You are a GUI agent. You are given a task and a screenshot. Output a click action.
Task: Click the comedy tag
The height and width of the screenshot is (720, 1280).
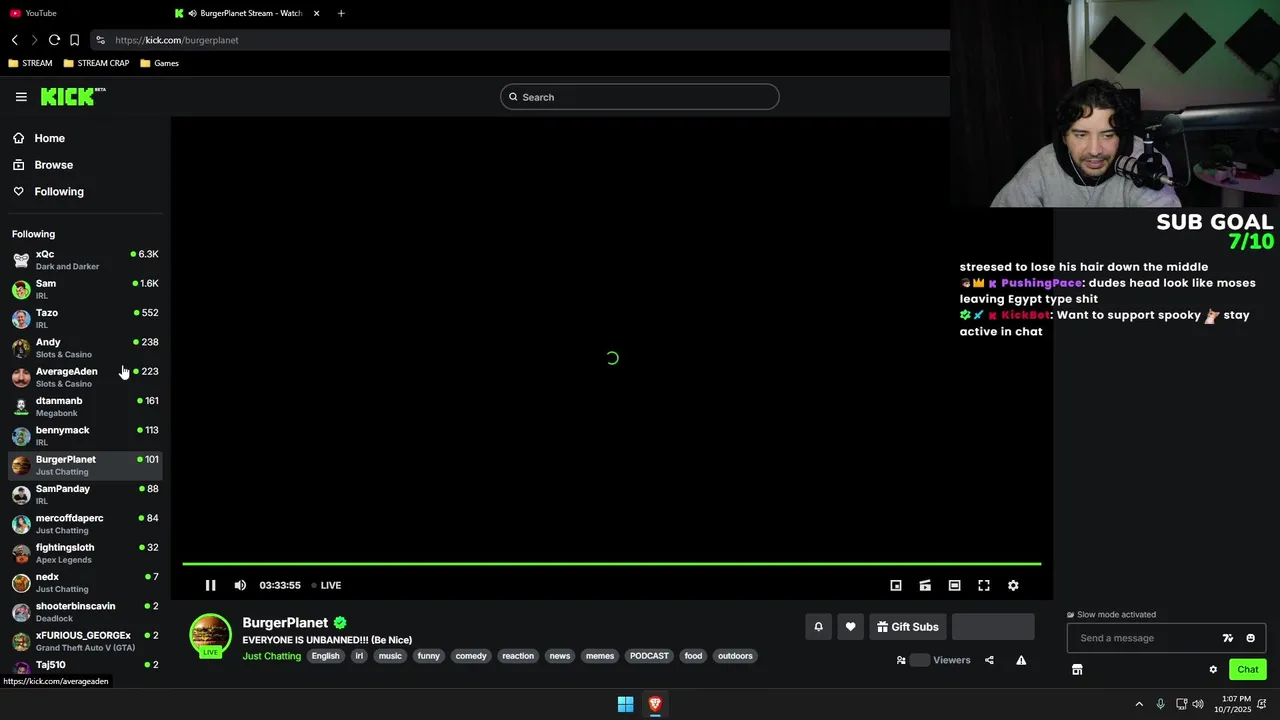click(470, 656)
